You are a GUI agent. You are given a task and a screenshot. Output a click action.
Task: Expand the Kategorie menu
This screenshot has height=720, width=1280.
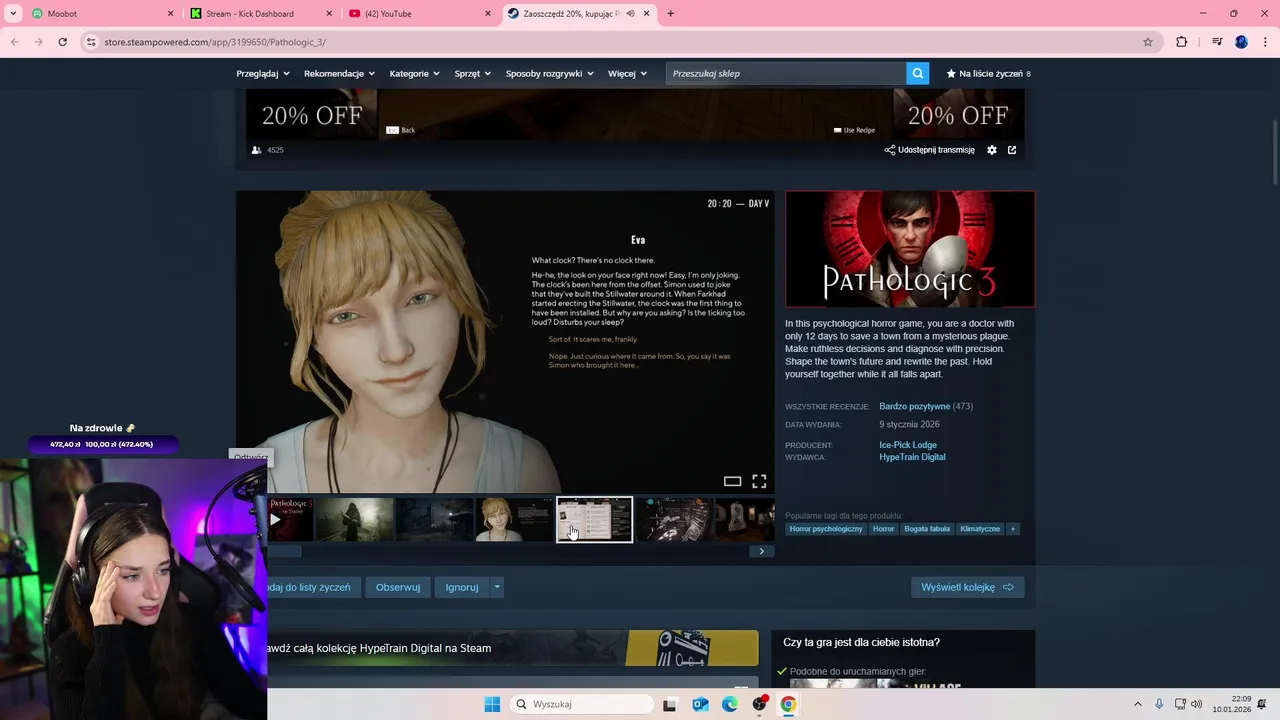(415, 73)
